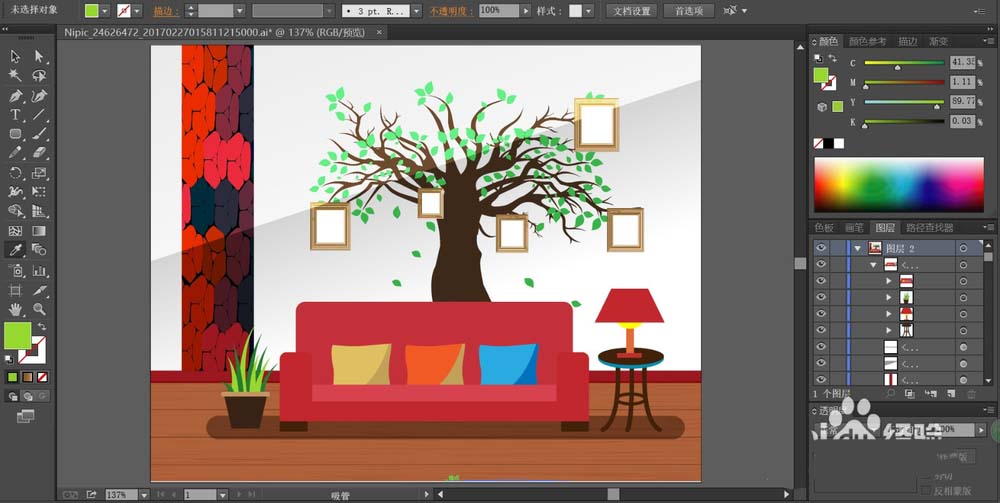
Task: Click the orange 描边 link in control bar
Action: [165, 11]
